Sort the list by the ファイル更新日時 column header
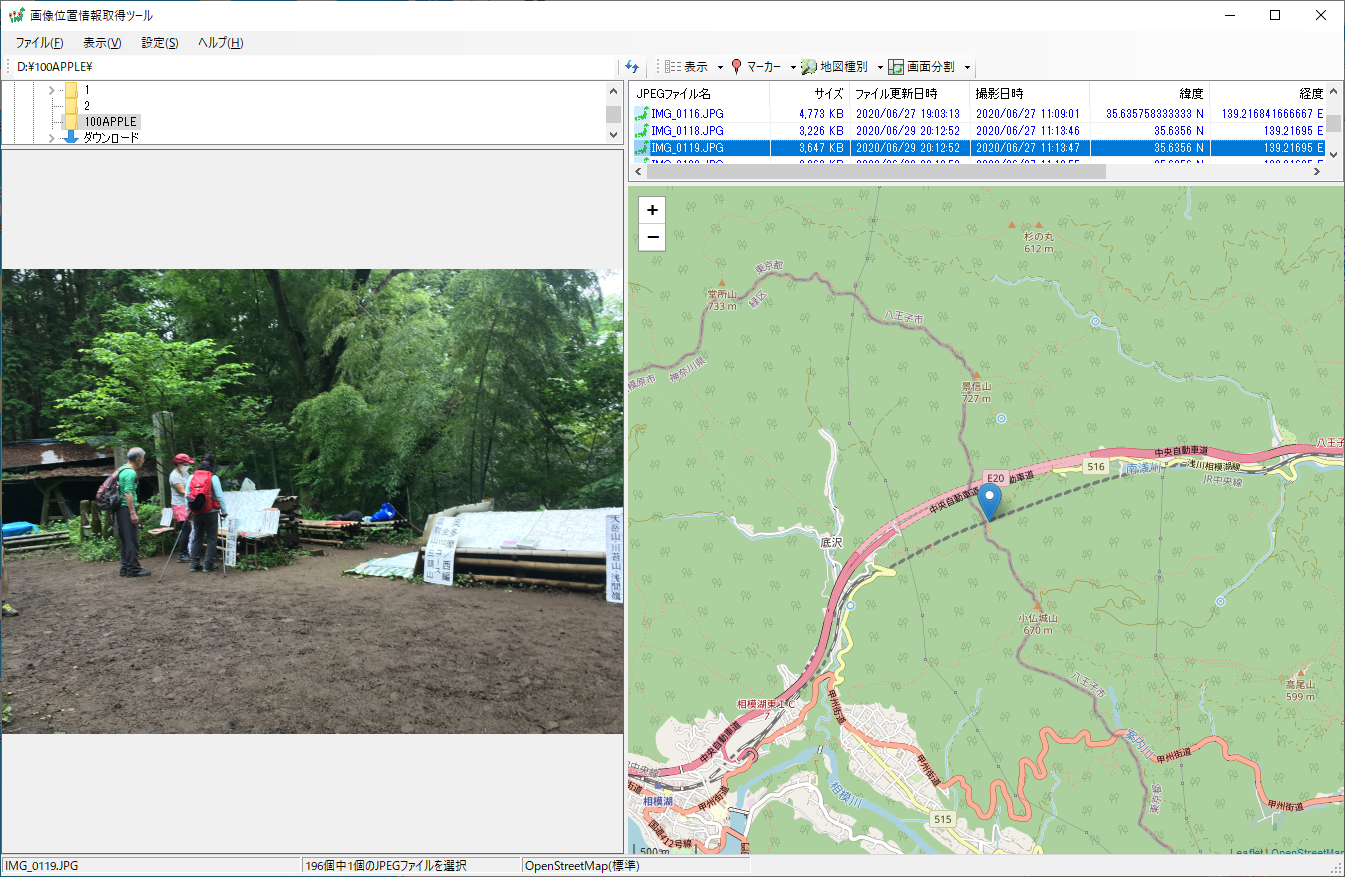Screen dimensions: 1345x877 909,94
